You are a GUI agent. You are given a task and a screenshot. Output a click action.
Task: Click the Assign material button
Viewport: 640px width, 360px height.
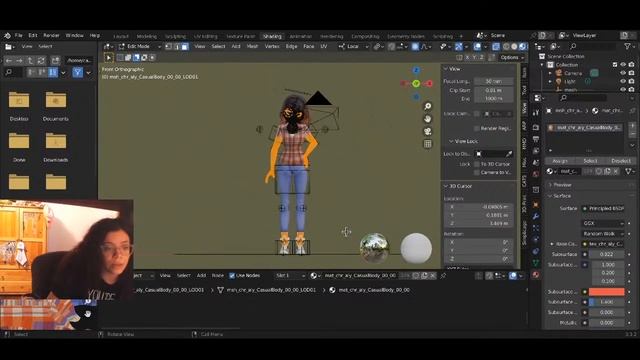560,161
